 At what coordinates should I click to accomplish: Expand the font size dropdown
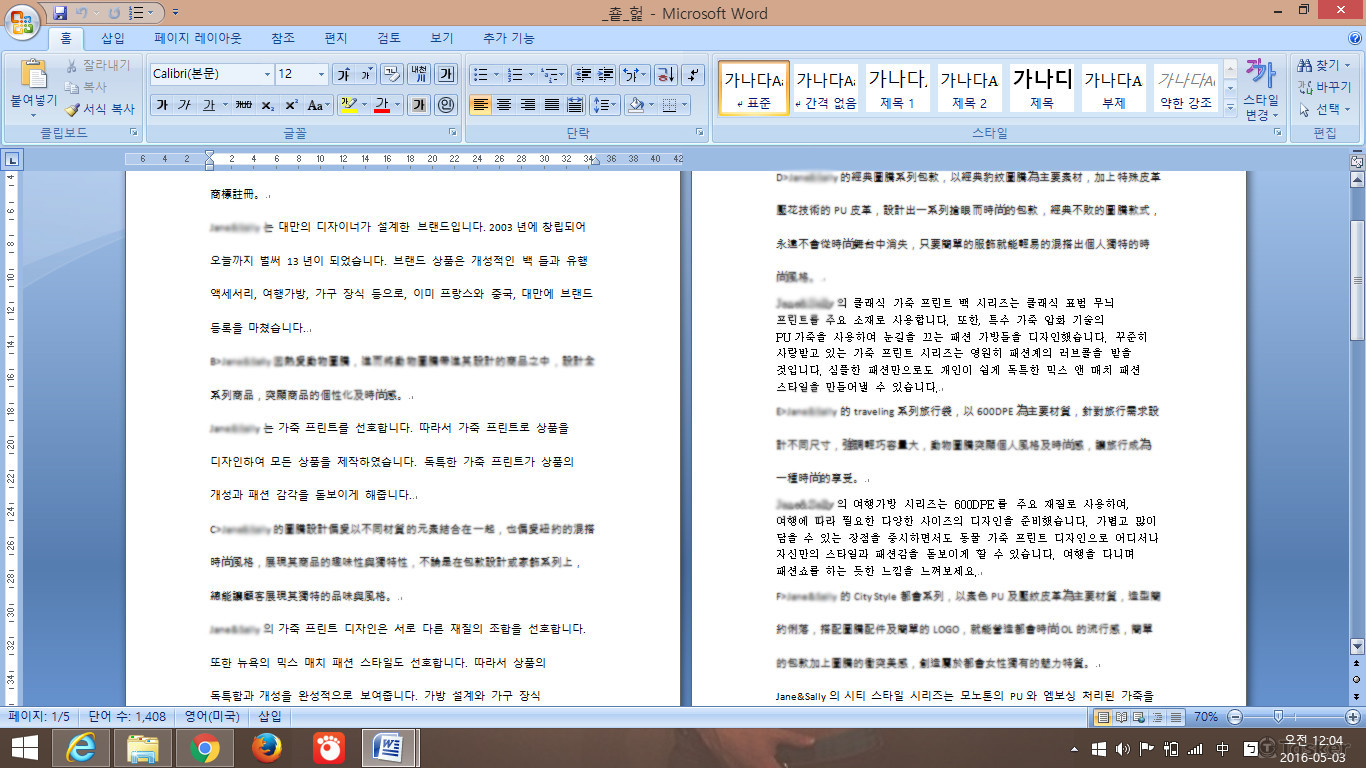[x=321, y=75]
